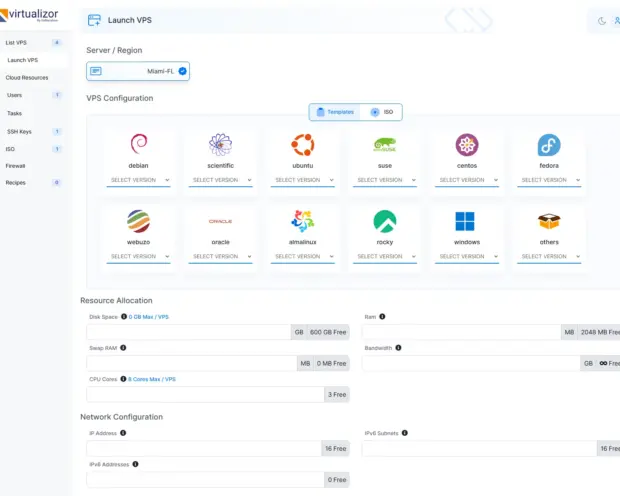Open fedora Select Version dropdown
Viewport: 620px width, 496px height.
pyautogui.click(x=549, y=180)
